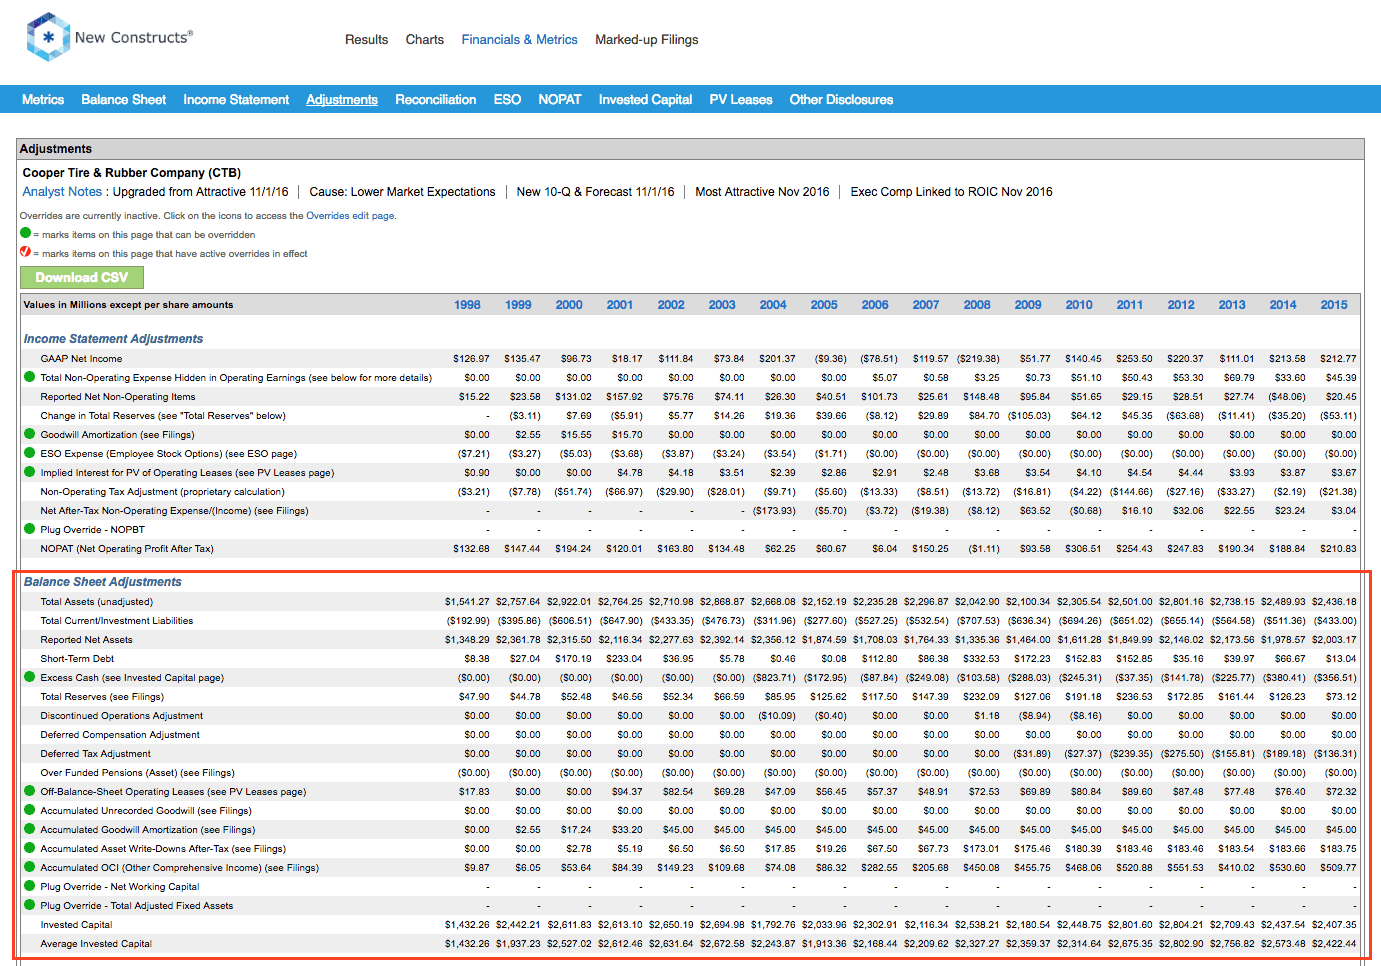This screenshot has width=1381, height=966.
Task: Switch to the Income Statement tab
Action: 236,100
